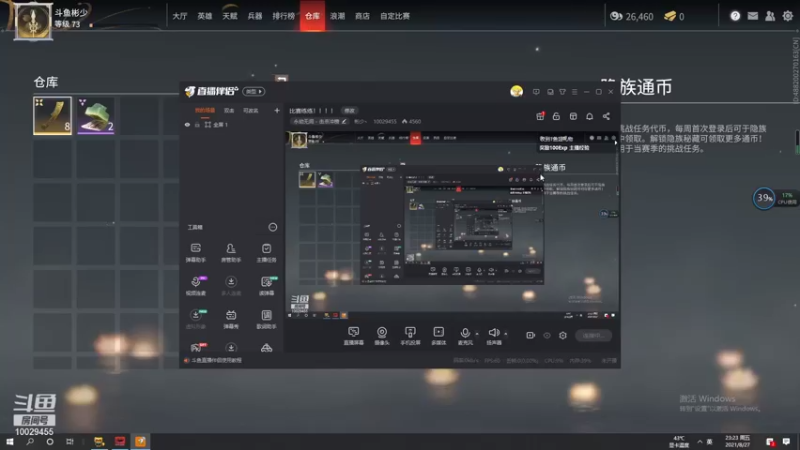
Task: Toggle the preview eye icon in streaming toolbar
Action: 546,335
